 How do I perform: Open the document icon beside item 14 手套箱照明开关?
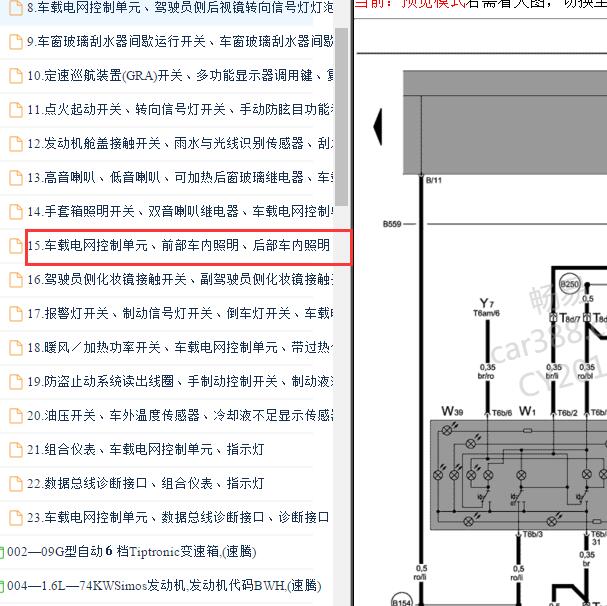[x=15, y=212]
